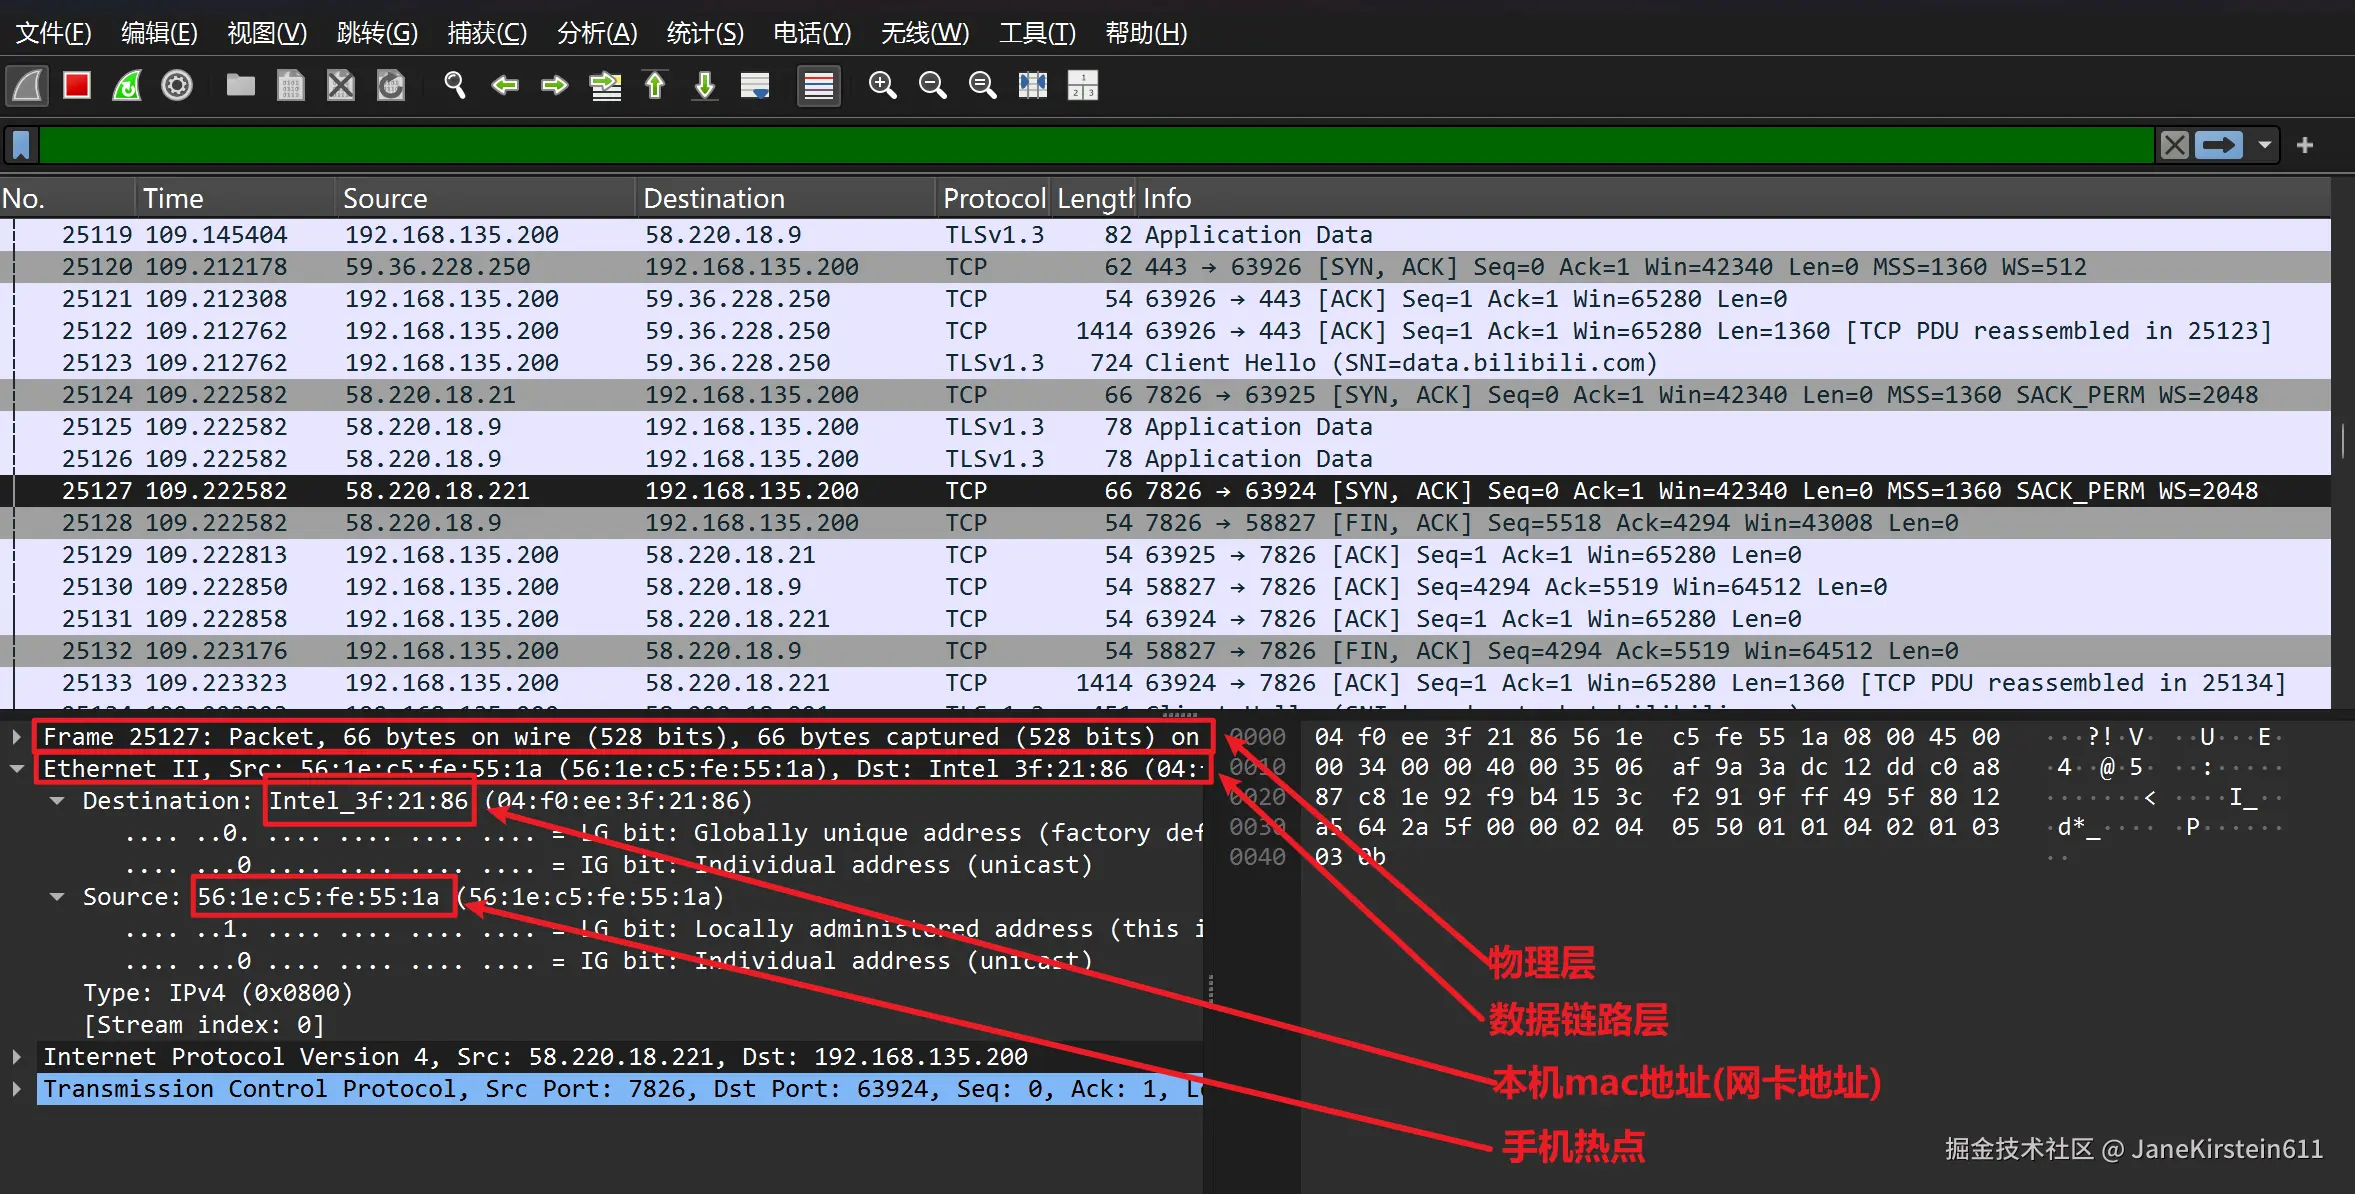The height and width of the screenshot is (1194, 2355).
Task: Go to the first packet arrow
Action: click(655, 86)
